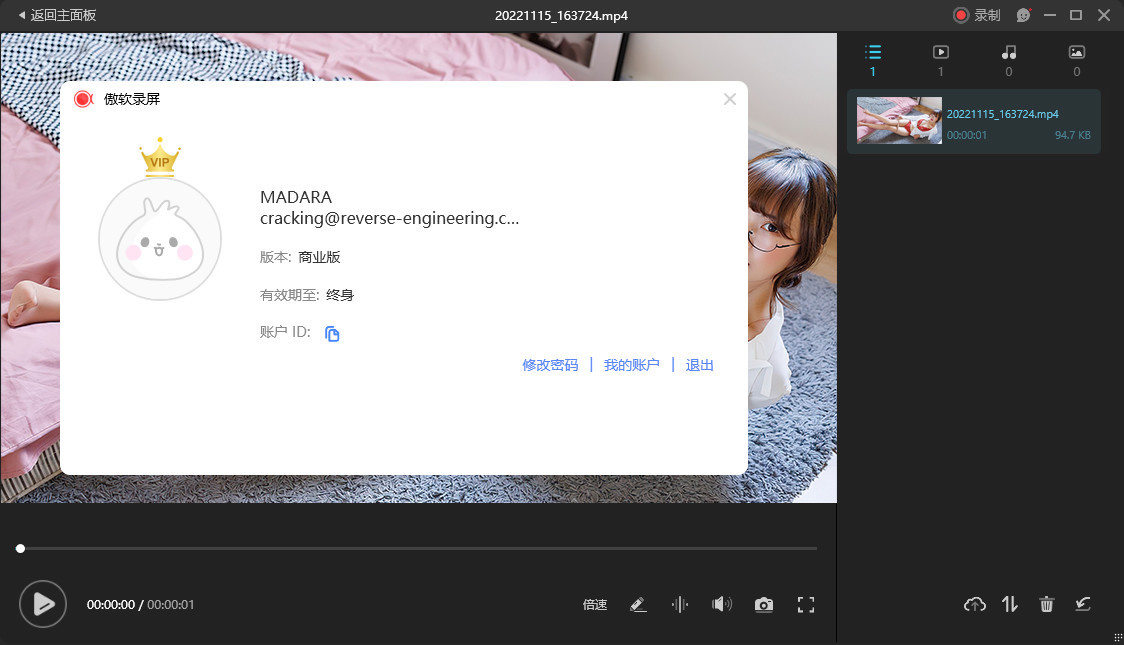Select the 20221115_163724.mp4 thumbnail
The image size is (1124, 645).
[898, 120]
